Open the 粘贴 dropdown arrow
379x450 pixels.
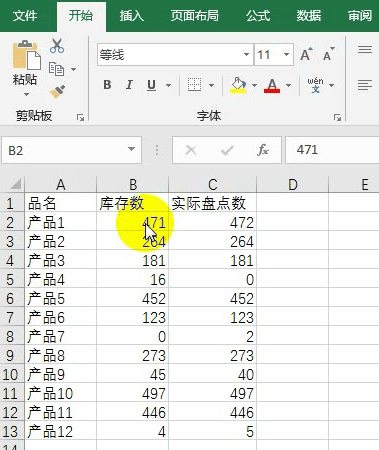[26, 95]
